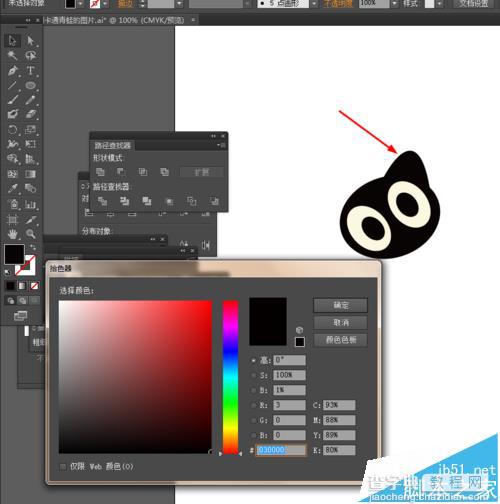Open brush definition dropdown arrow
500x504 pixels.
click(314, 4)
